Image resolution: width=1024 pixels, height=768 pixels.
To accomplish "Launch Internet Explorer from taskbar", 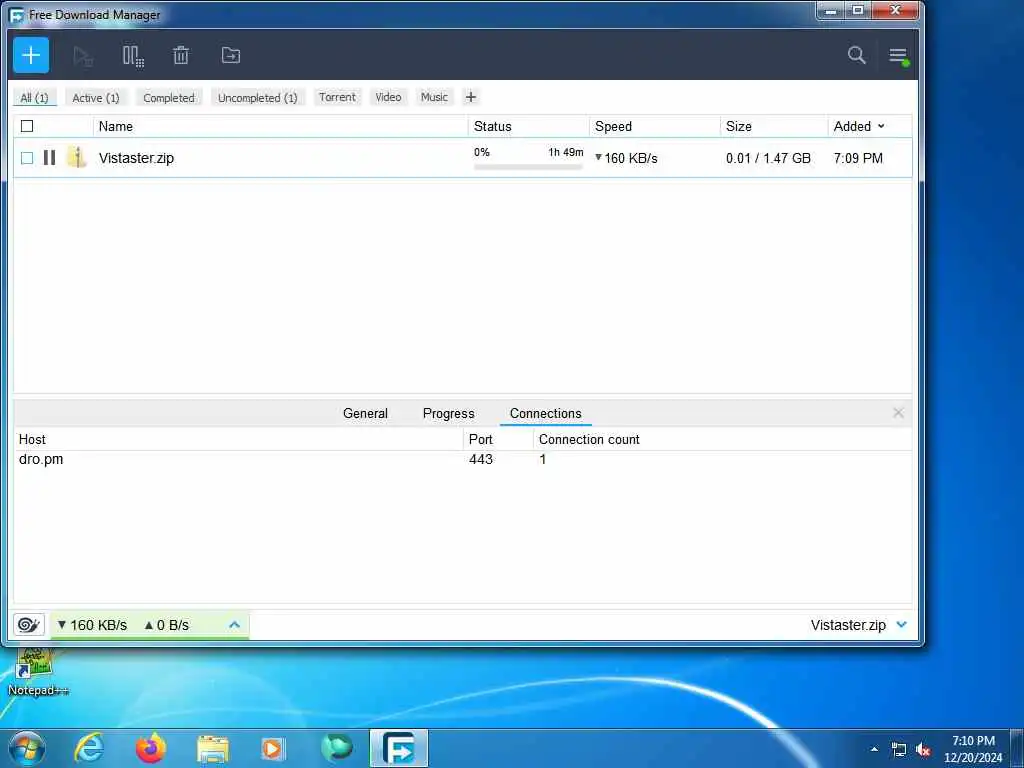I will (89, 748).
